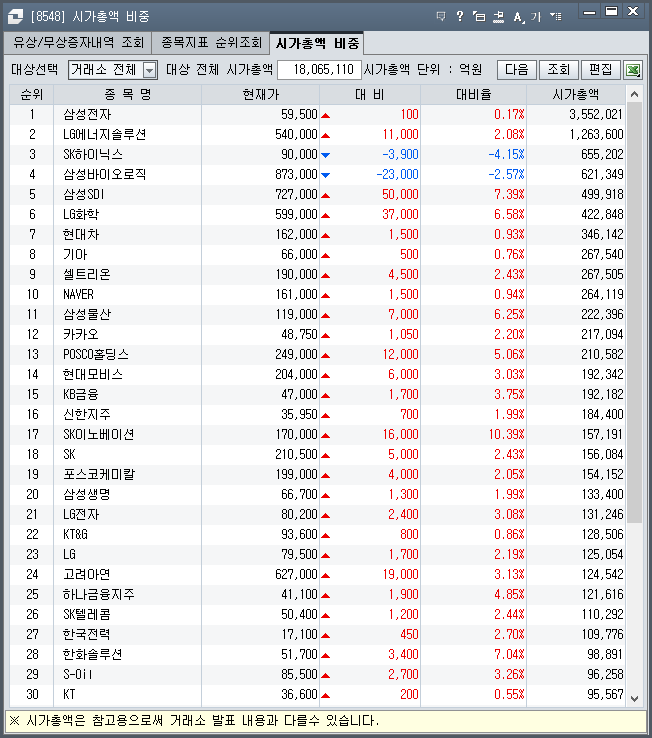This screenshot has width=652, height=738.
Task: Export the table with the Excel icon
Action: coord(633,70)
